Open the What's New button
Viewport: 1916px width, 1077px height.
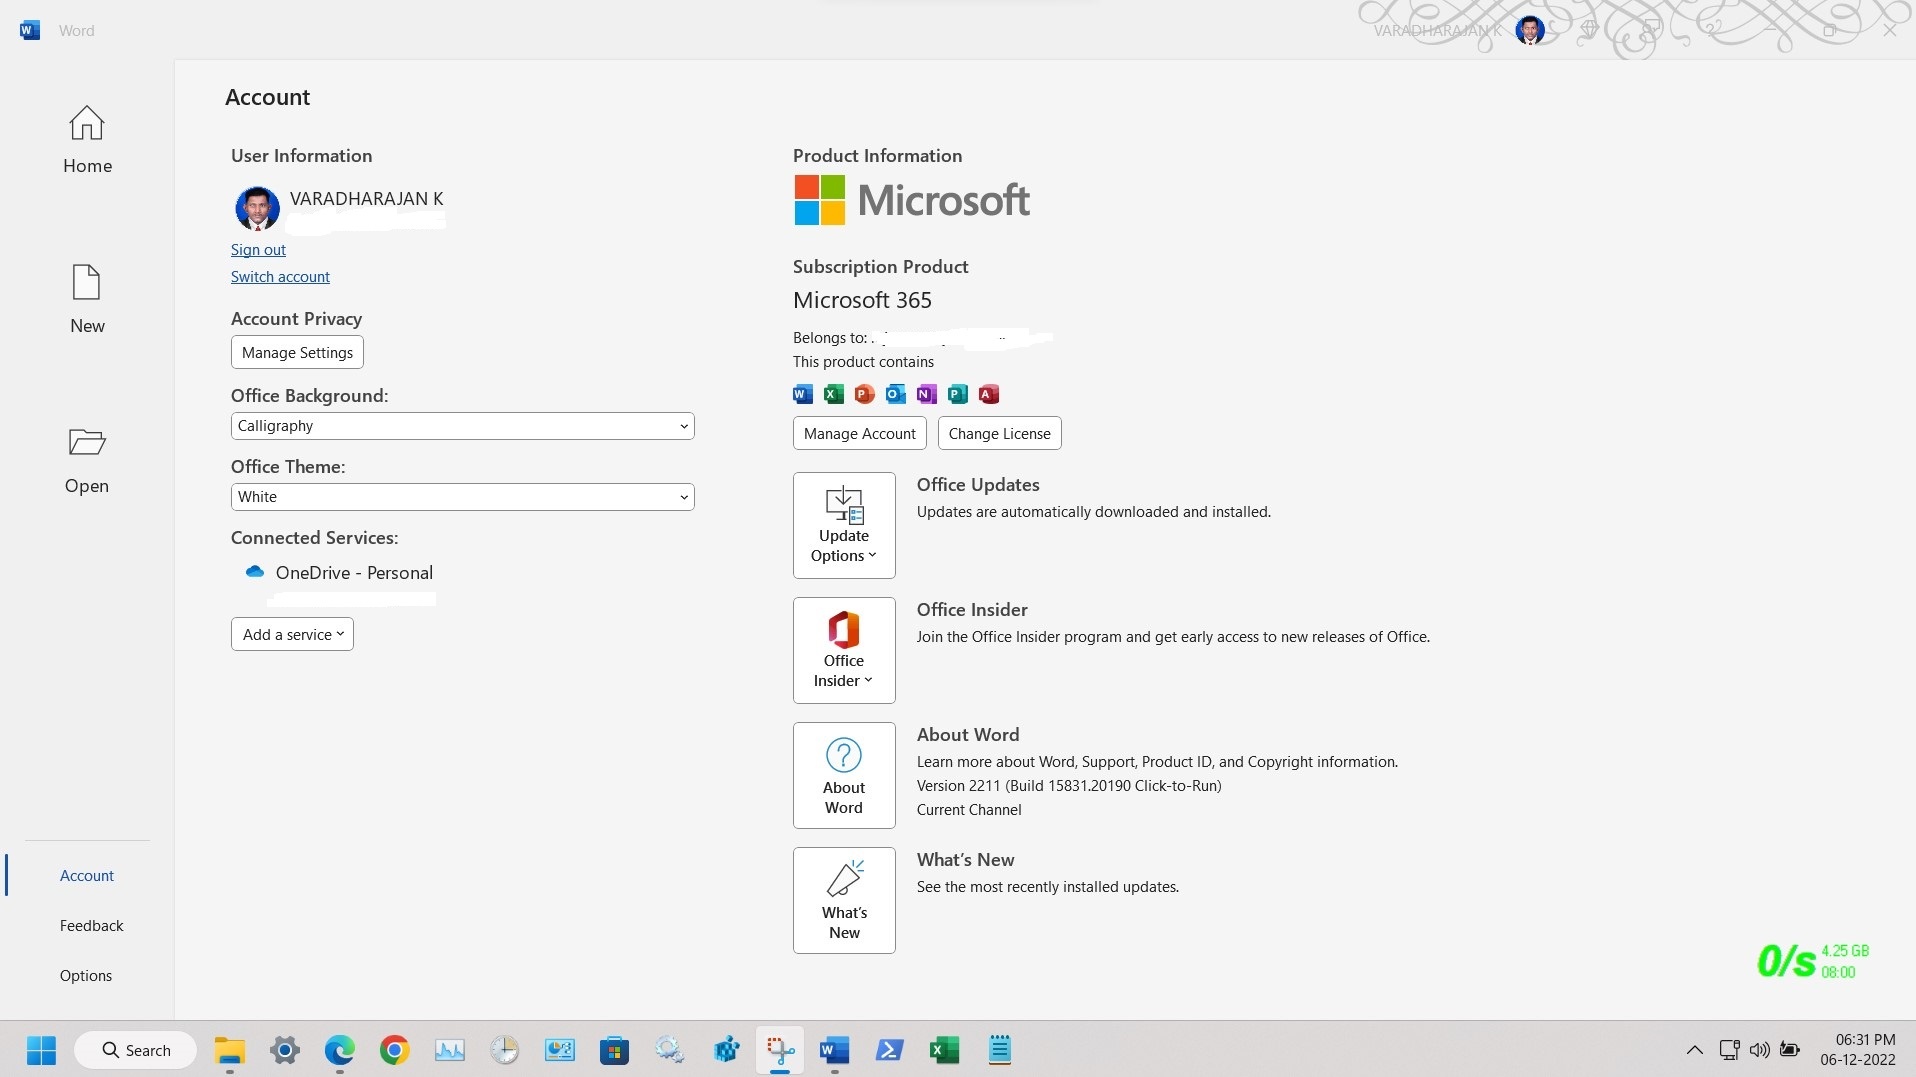(844, 900)
